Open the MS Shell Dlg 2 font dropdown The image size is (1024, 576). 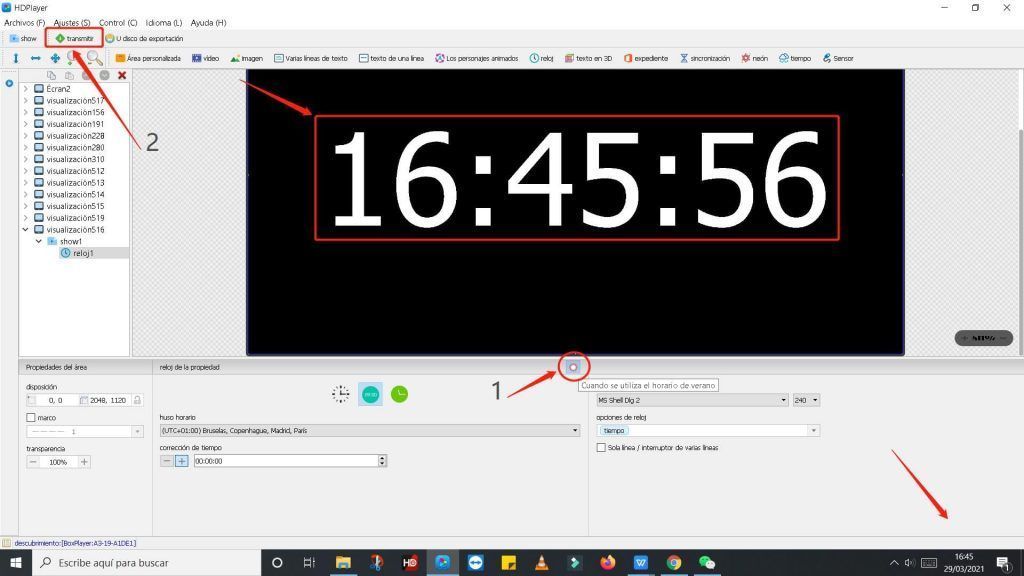[x=692, y=400]
